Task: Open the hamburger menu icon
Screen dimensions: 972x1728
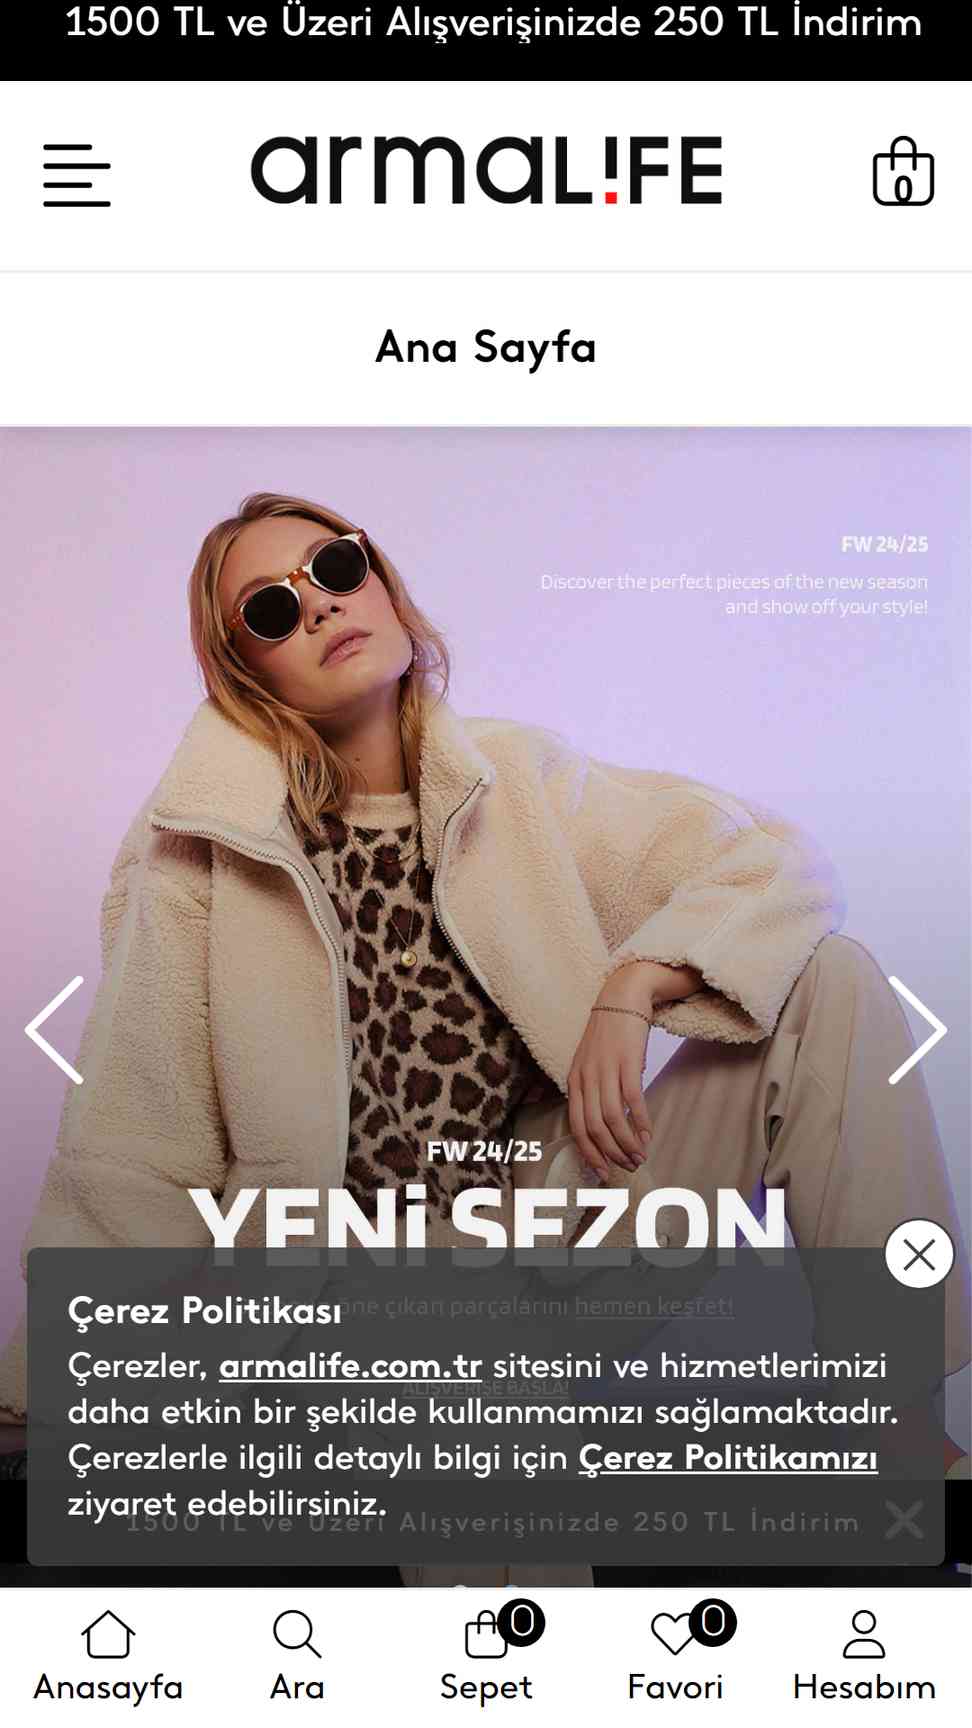Action: click(x=77, y=175)
